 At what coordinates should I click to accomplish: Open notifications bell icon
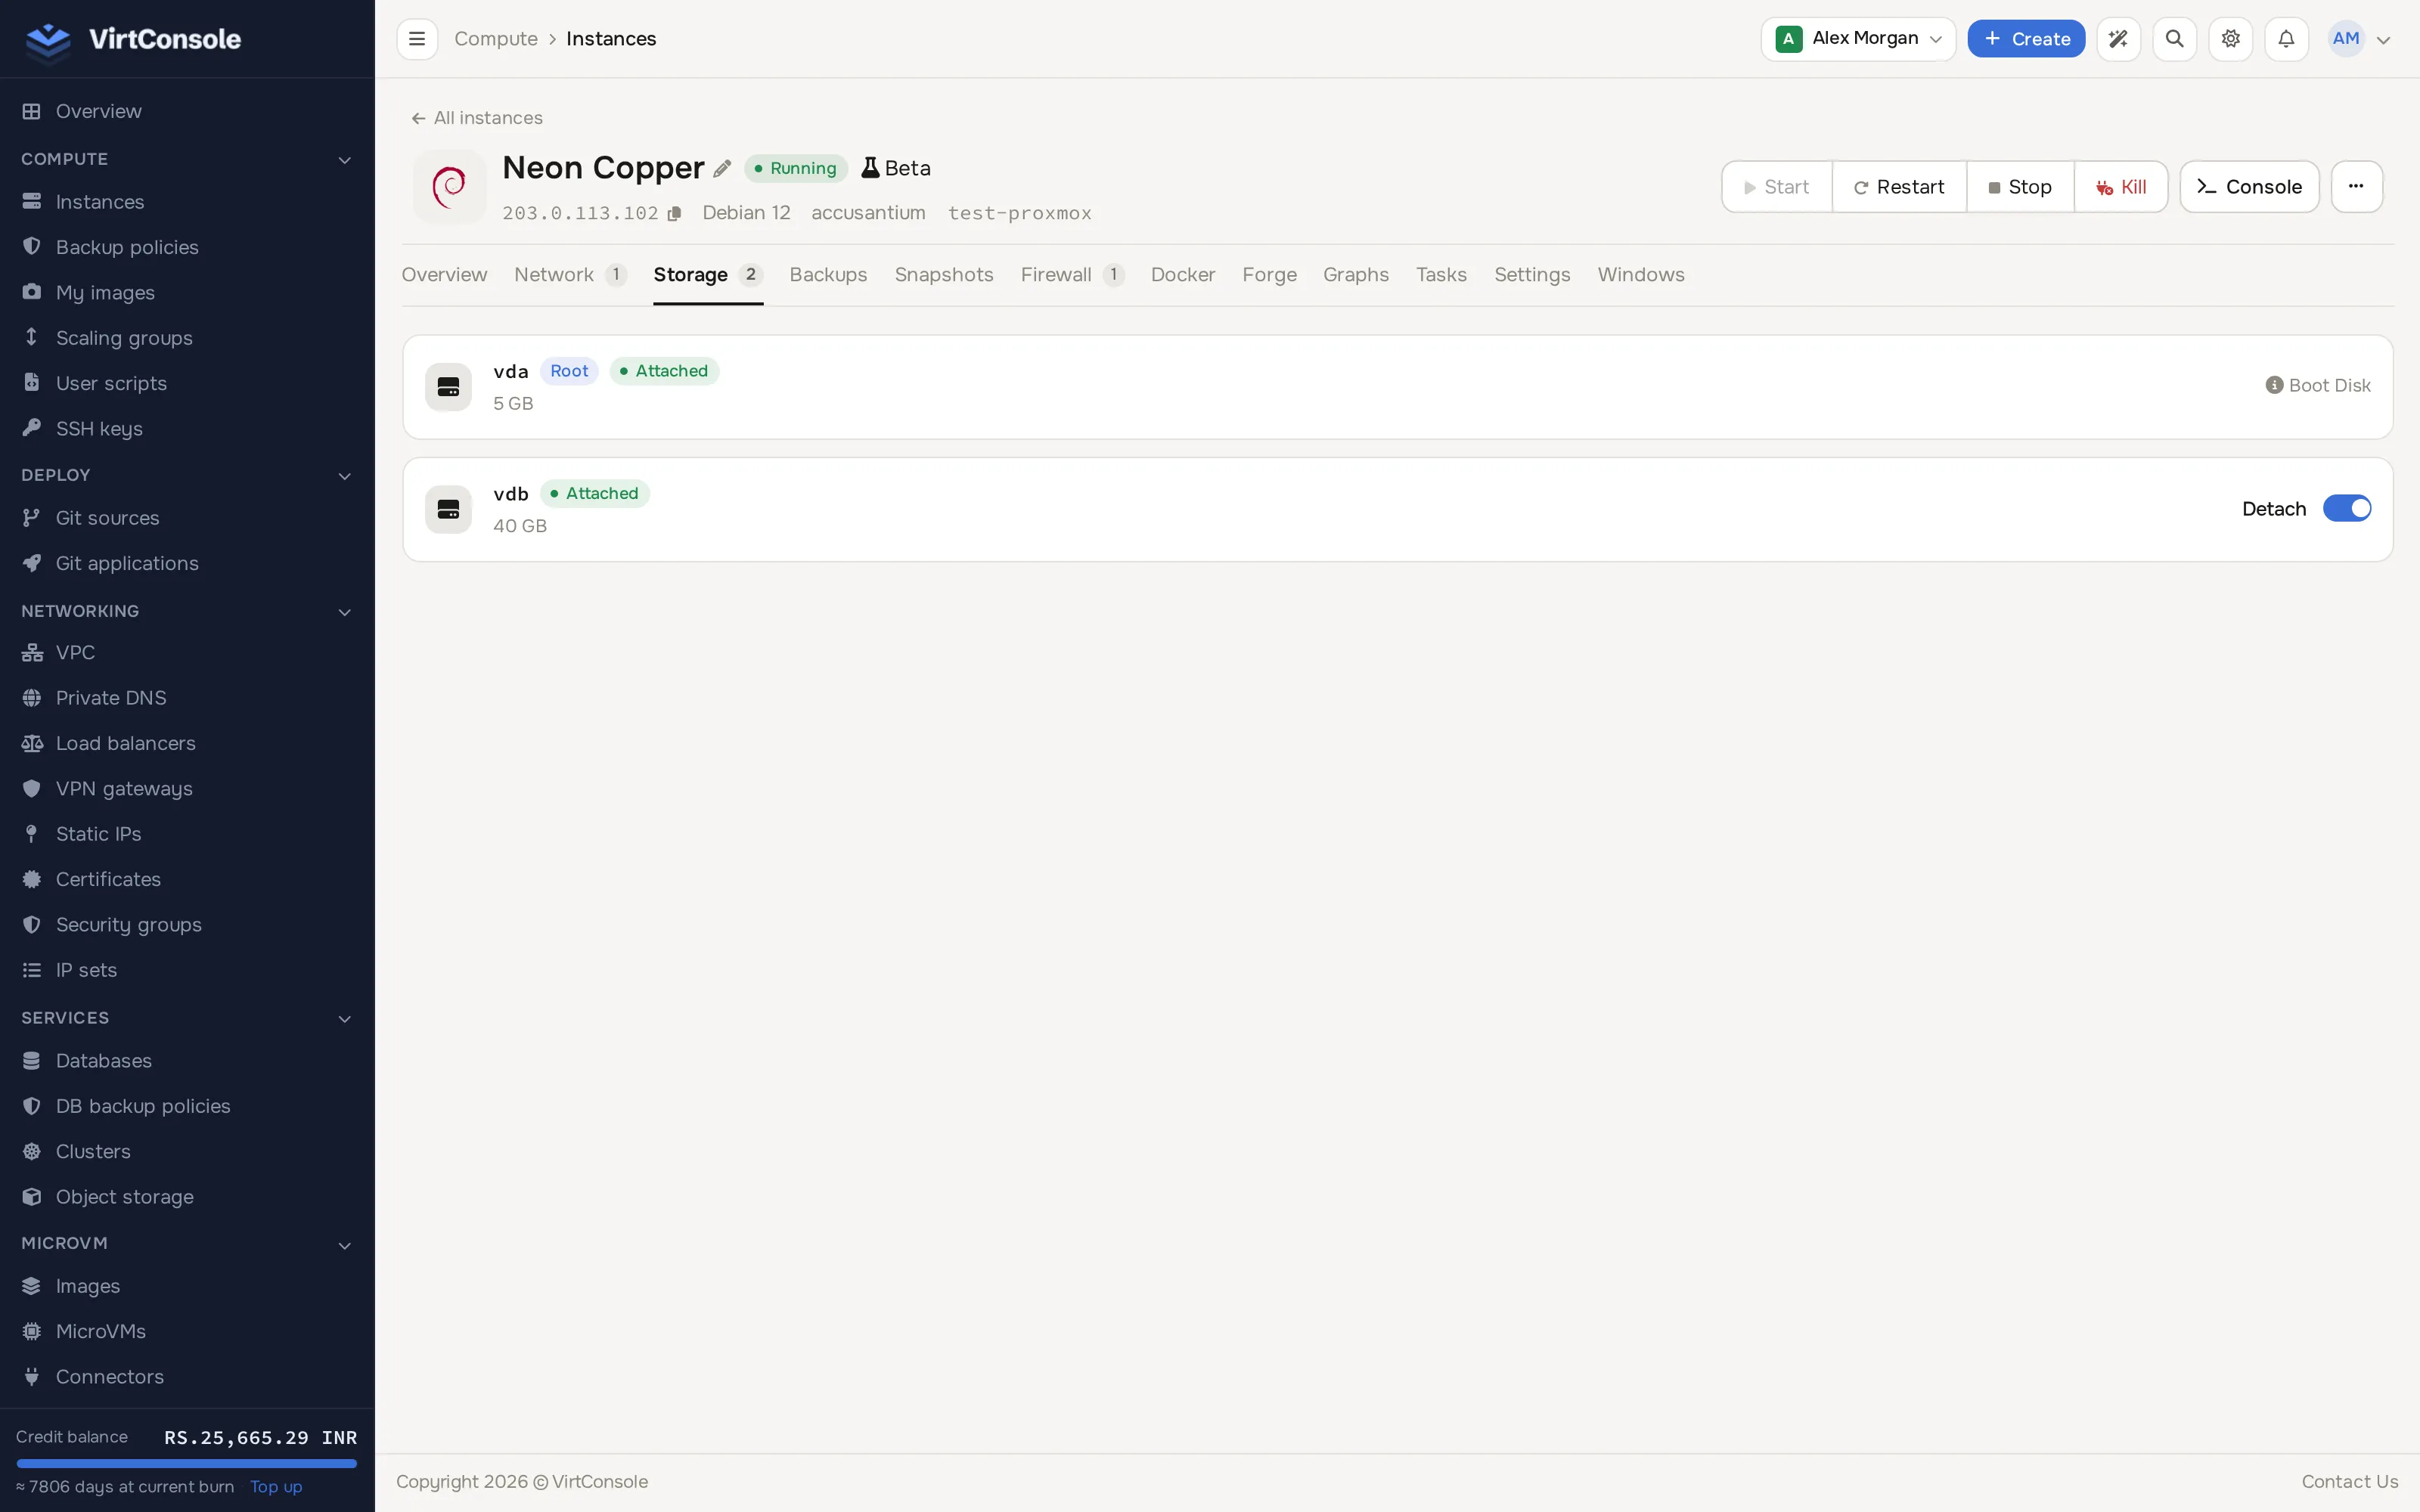tap(2286, 39)
